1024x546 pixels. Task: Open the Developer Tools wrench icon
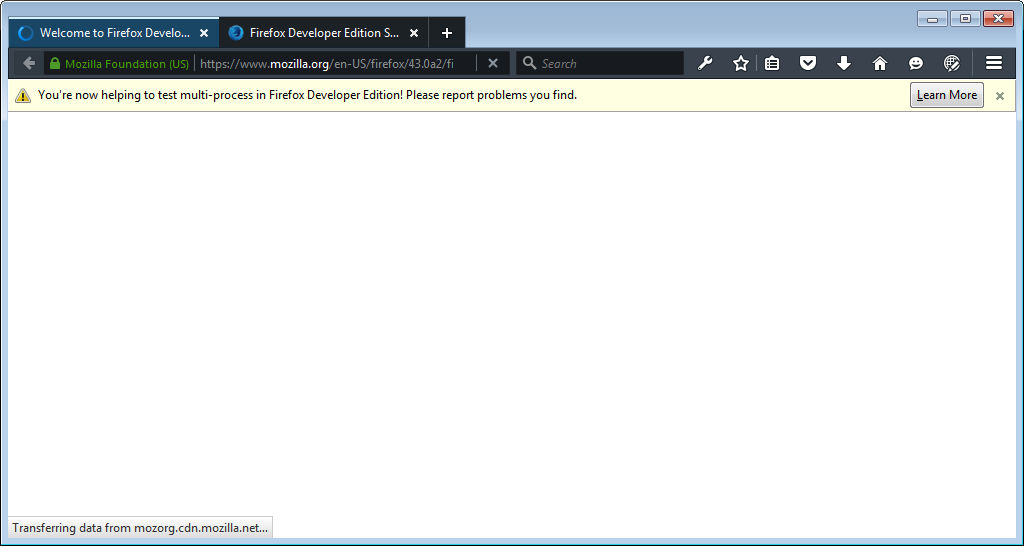[x=705, y=63]
